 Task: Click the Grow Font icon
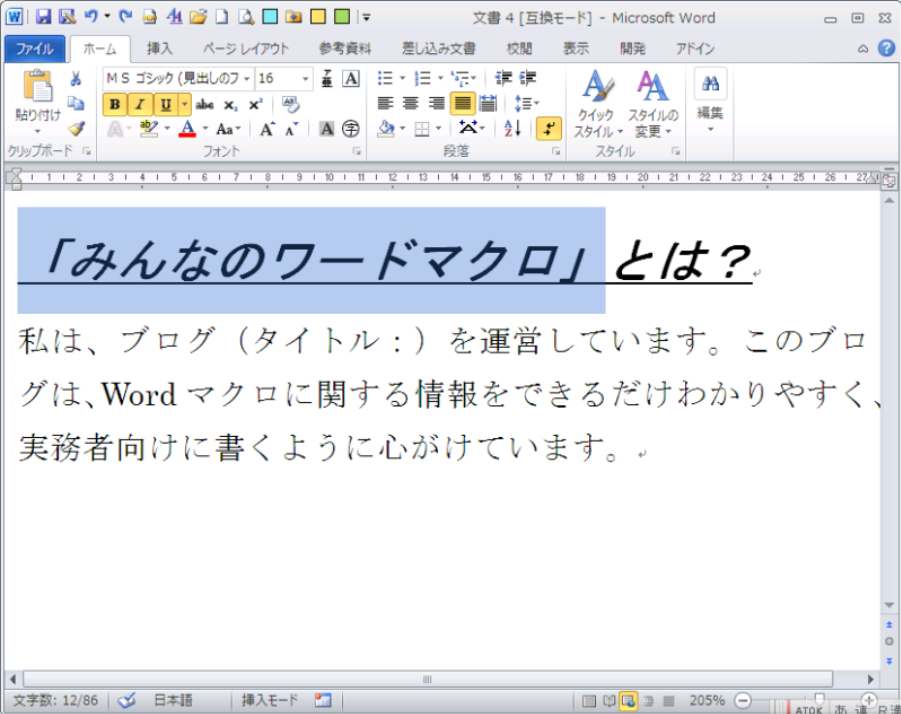click(x=267, y=129)
